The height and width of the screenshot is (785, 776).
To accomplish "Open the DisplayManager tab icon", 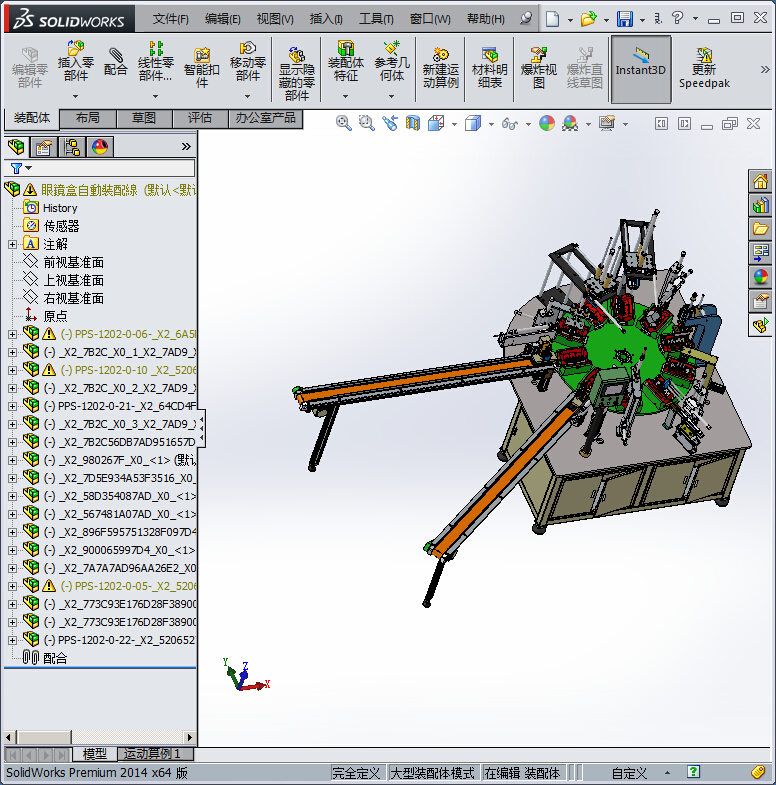I will (100, 147).
